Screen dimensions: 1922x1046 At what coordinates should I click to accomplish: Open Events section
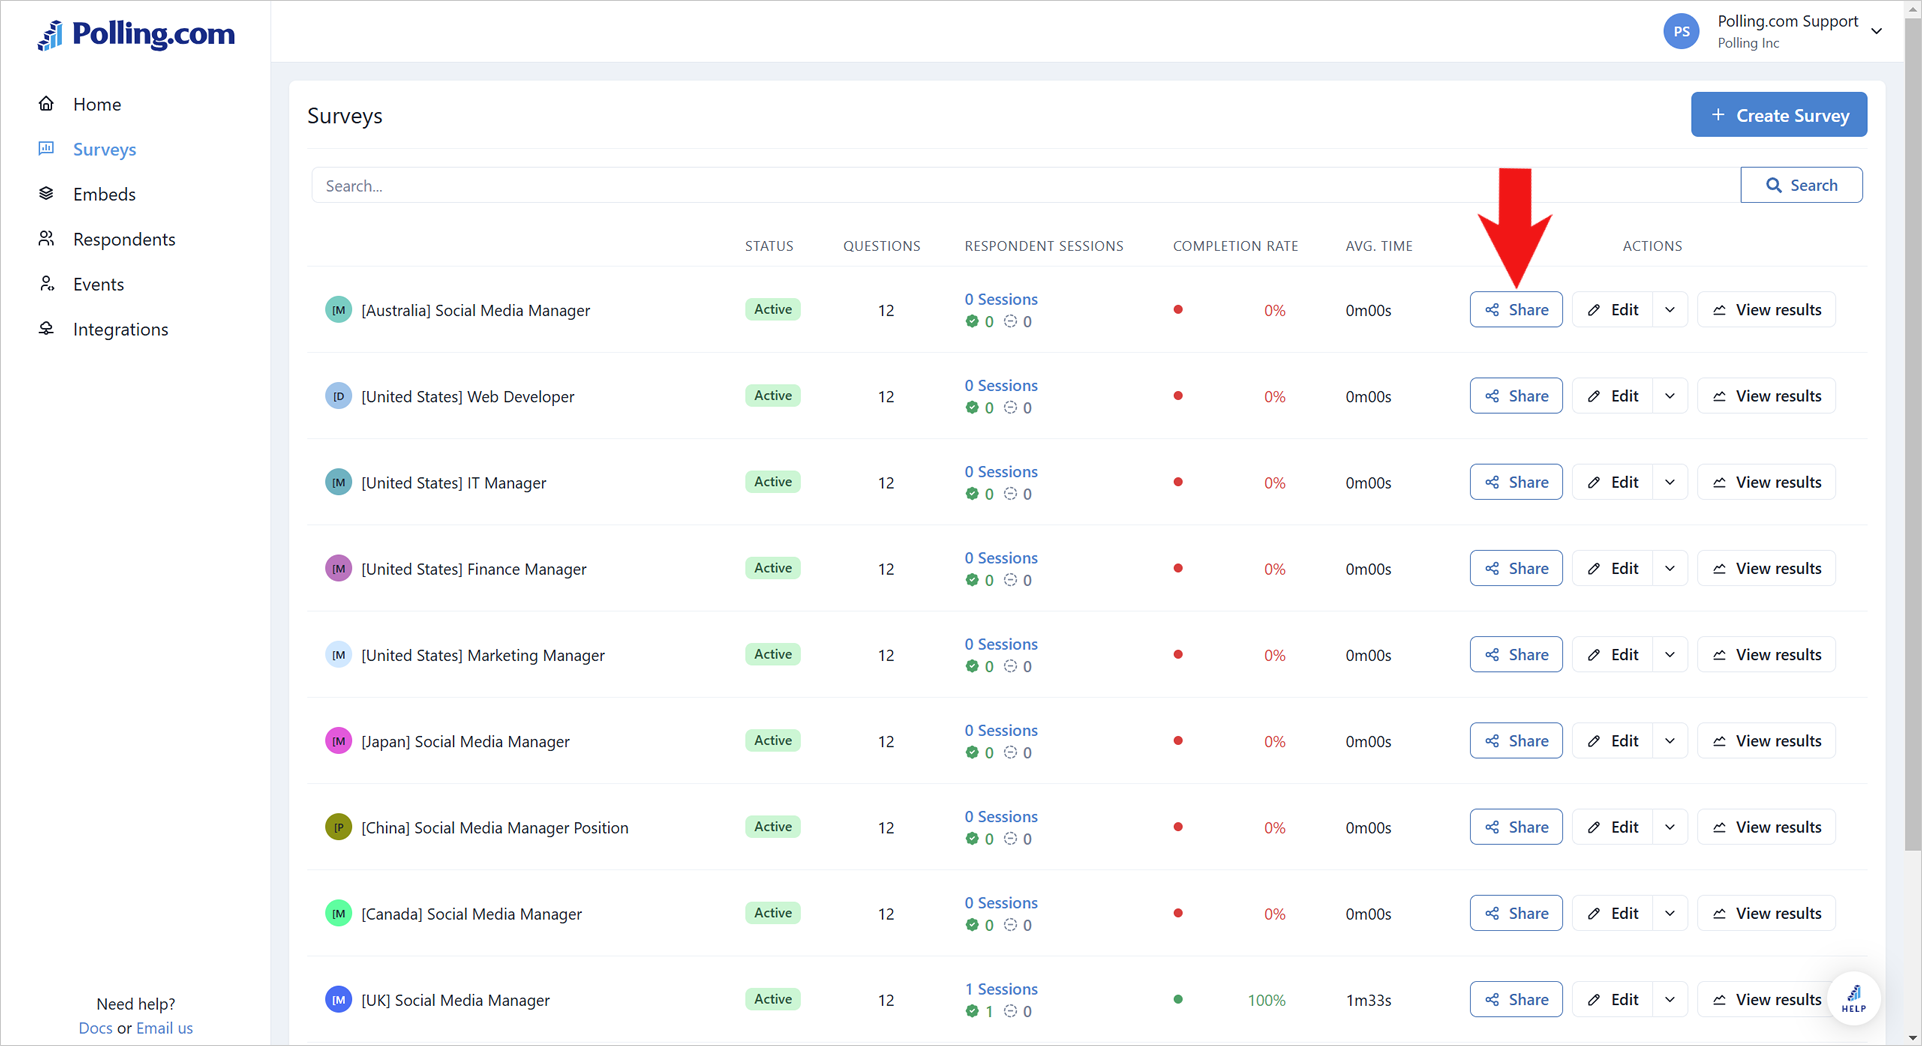98,284
